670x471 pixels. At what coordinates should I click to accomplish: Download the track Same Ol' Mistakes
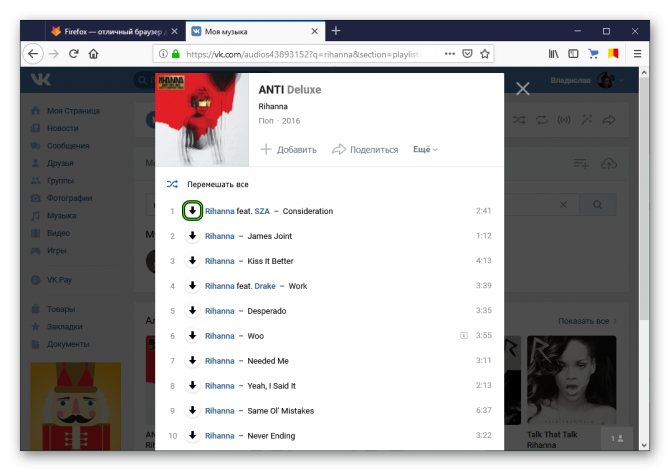click(x=192, y=411)
